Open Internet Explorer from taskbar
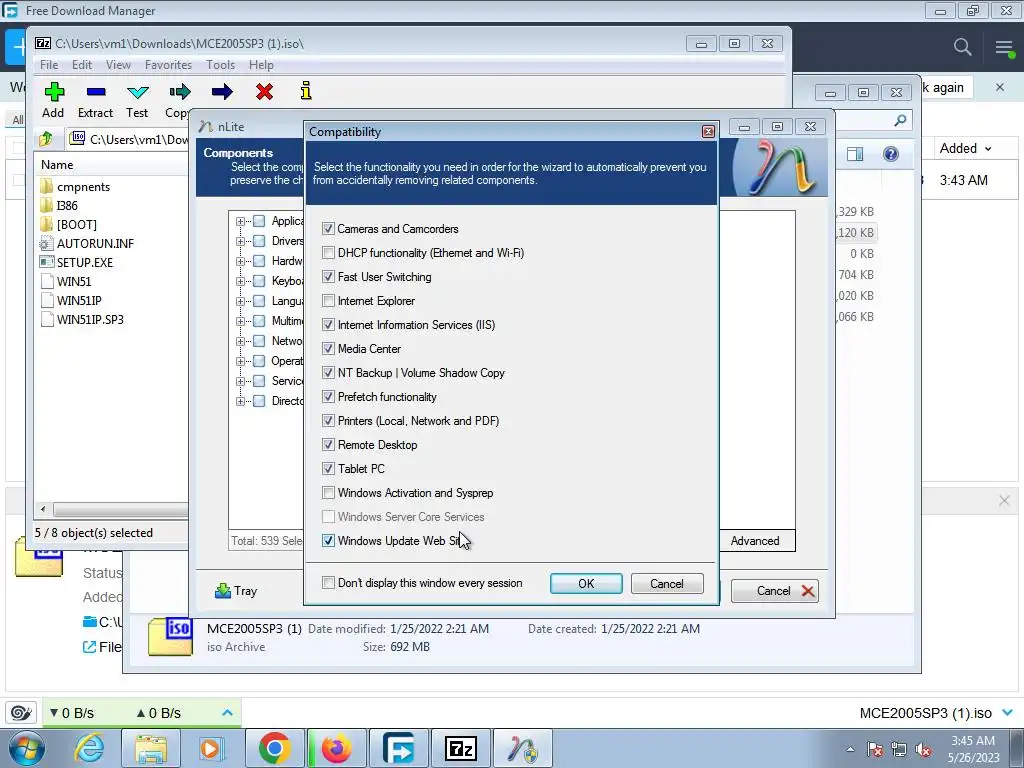This screenshot has height=768, width=1024. 89,749
